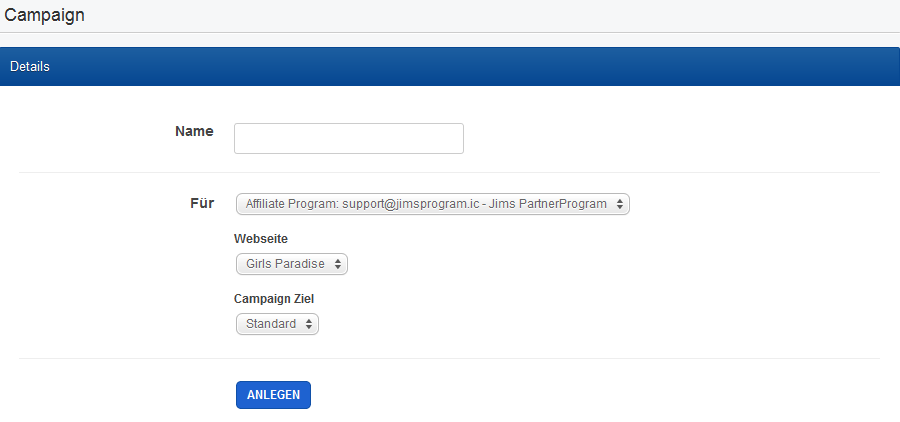Click the Campaign page title

(x=45, y=15)
